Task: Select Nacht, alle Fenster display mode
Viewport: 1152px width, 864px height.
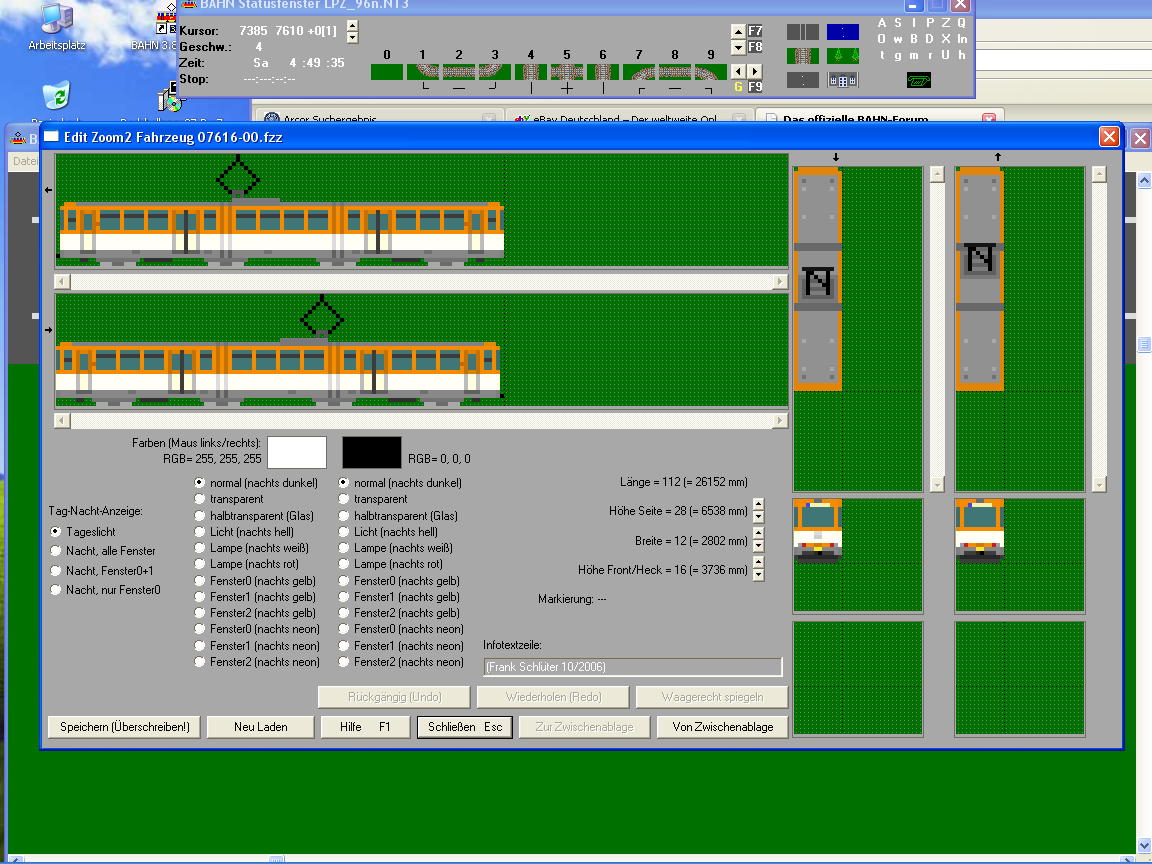Action: (56, 551)
